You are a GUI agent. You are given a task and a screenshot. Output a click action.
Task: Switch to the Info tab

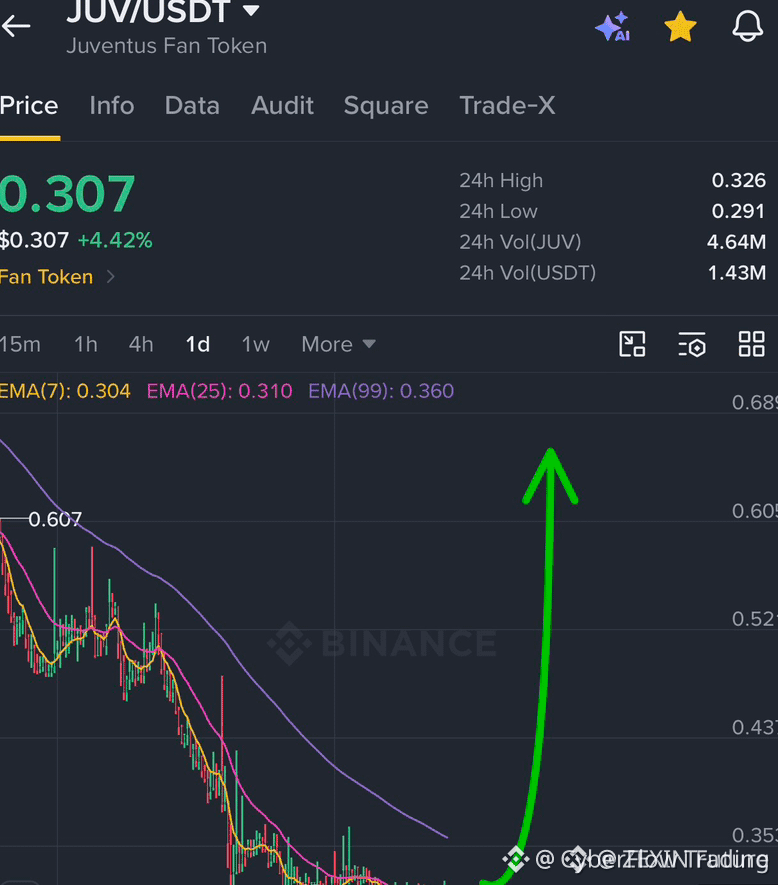click(112, 106)
